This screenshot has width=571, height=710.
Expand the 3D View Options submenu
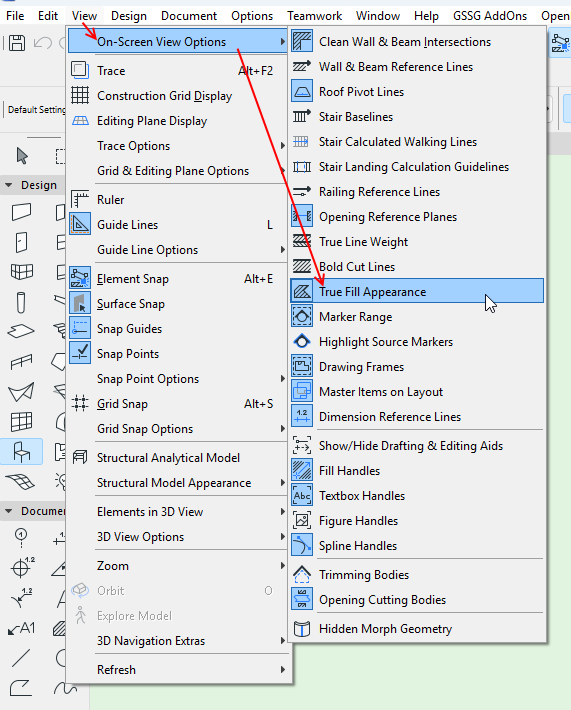[x=178, y=537]
